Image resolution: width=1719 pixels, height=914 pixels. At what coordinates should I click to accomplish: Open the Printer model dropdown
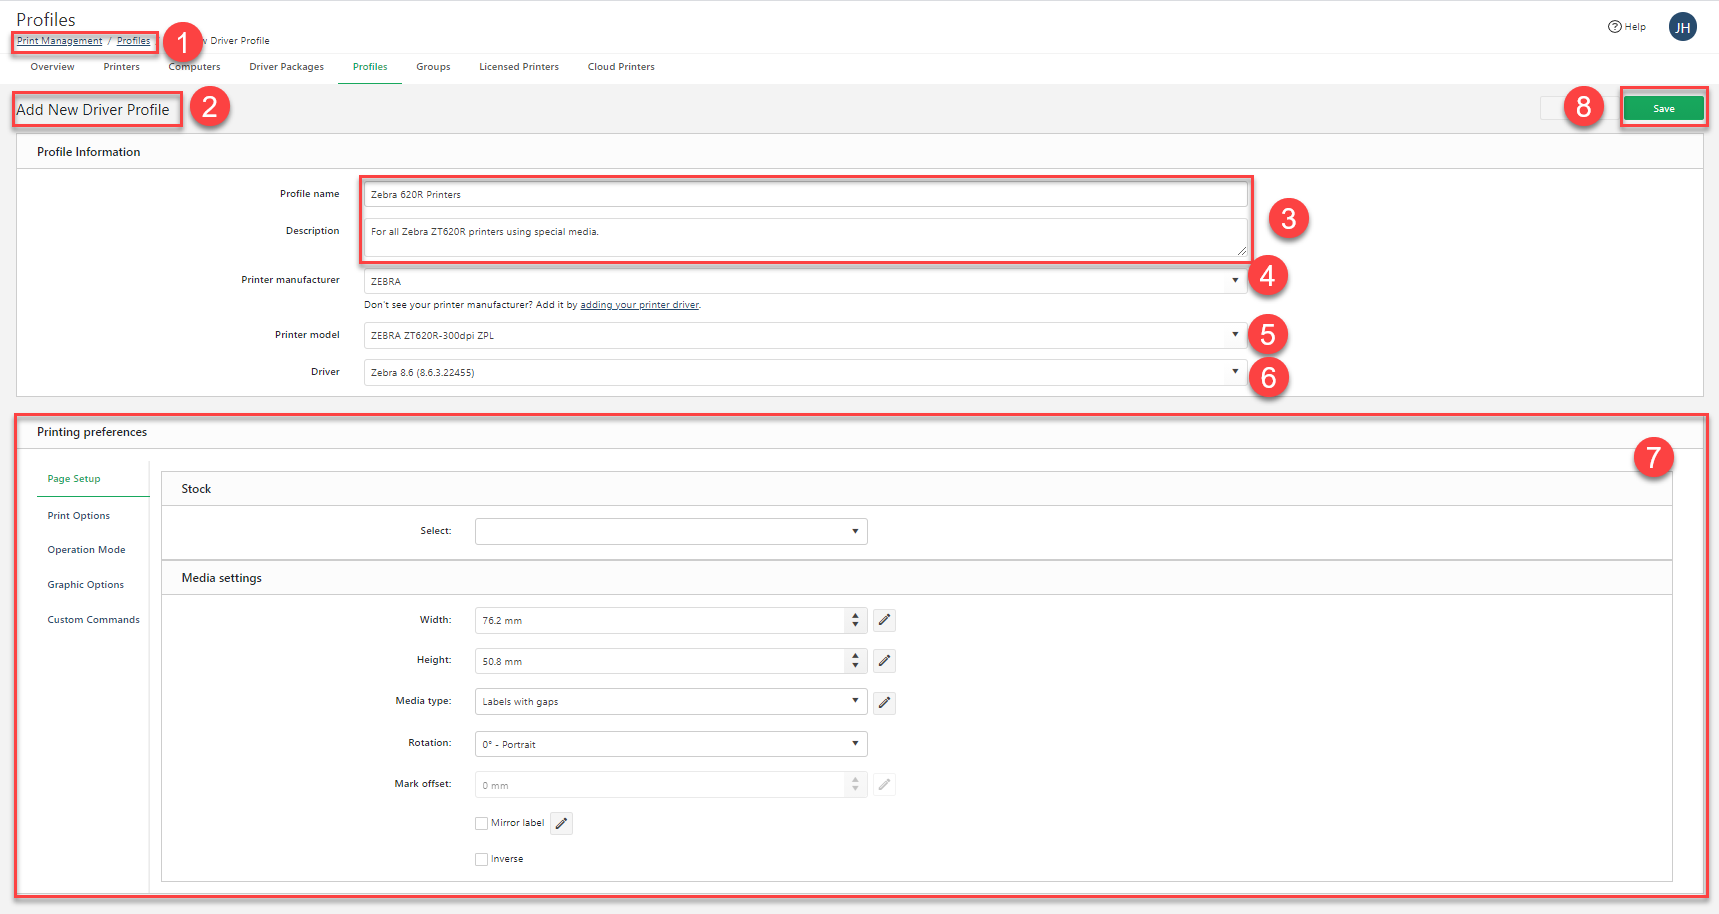click(x=804, y=335)
